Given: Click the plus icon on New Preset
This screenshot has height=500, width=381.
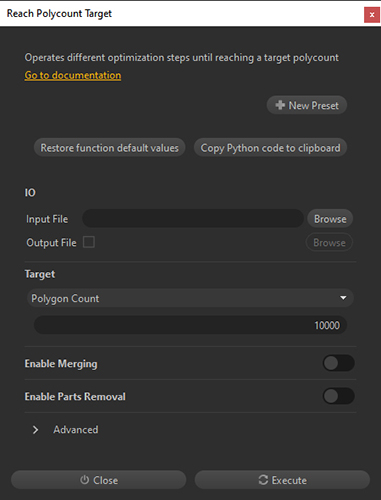Looking at the screenshot, I should (280, 105).
